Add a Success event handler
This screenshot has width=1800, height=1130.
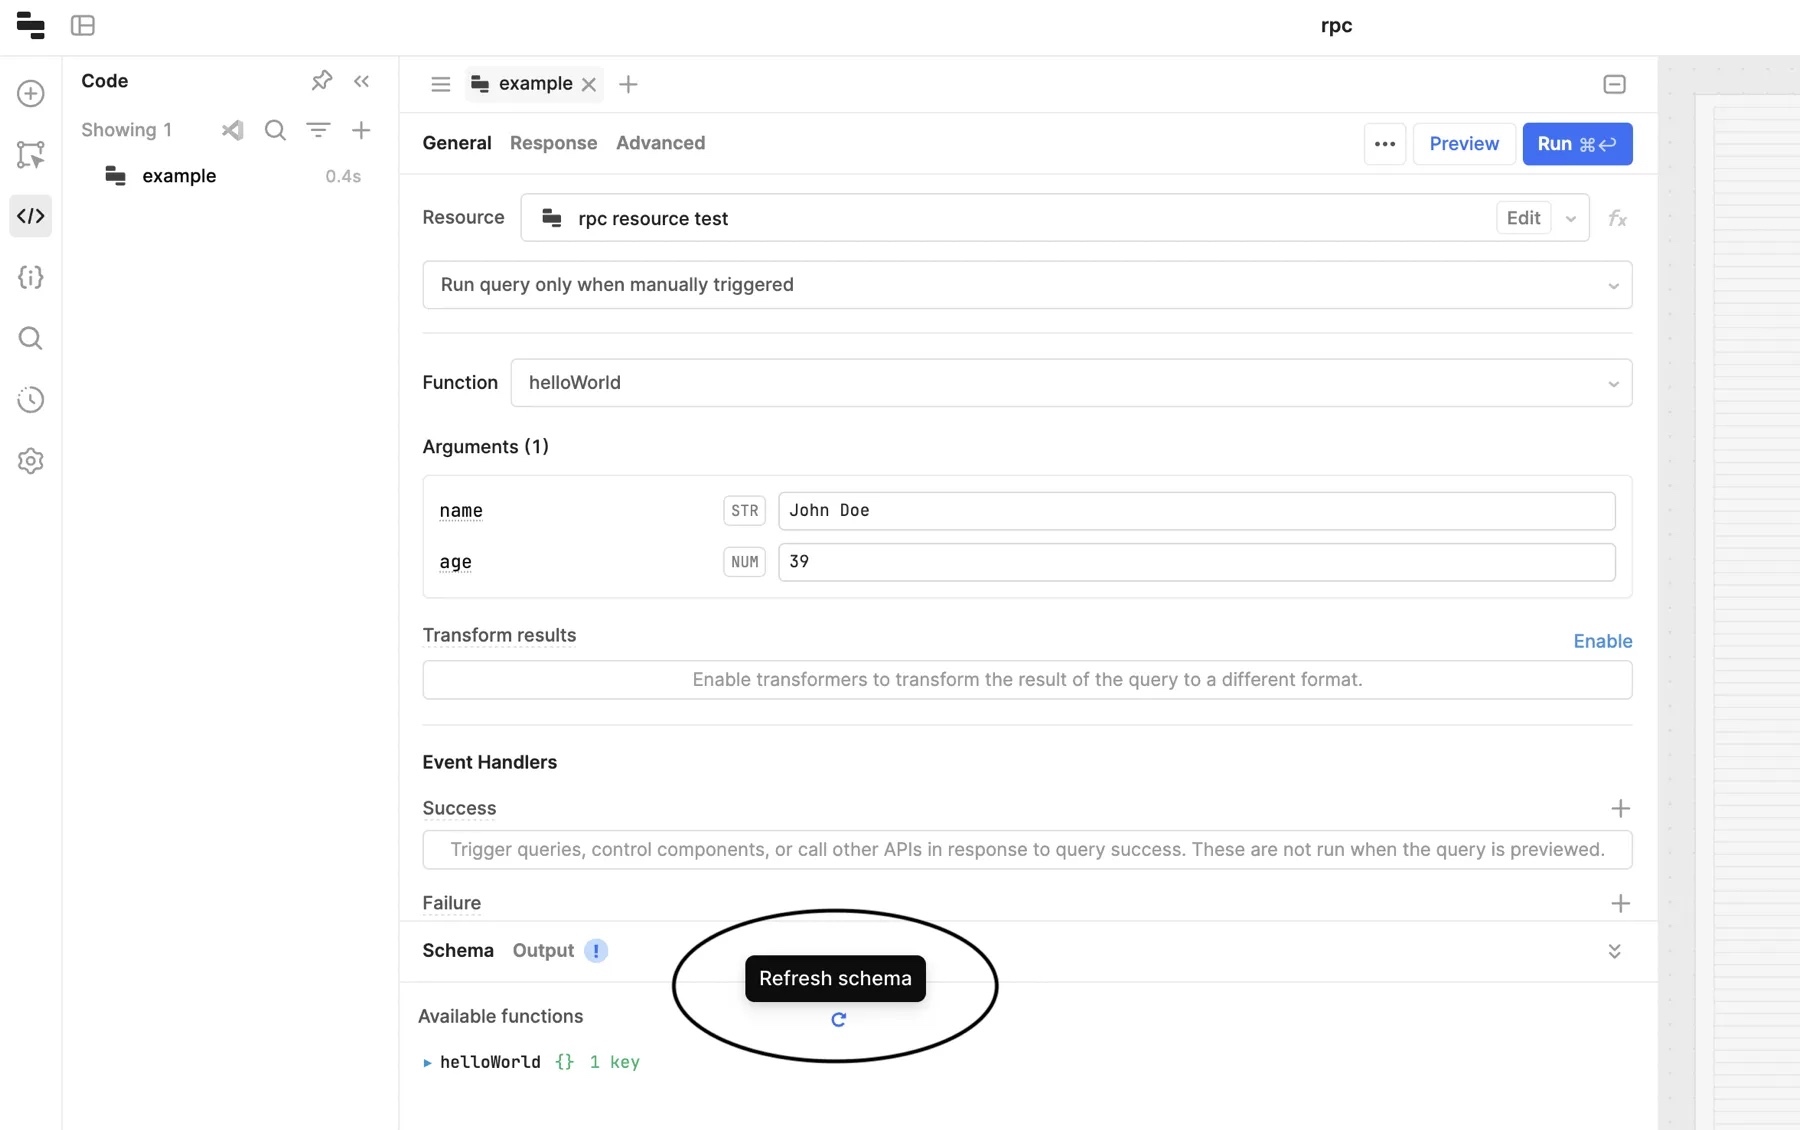pos(1620,808)
